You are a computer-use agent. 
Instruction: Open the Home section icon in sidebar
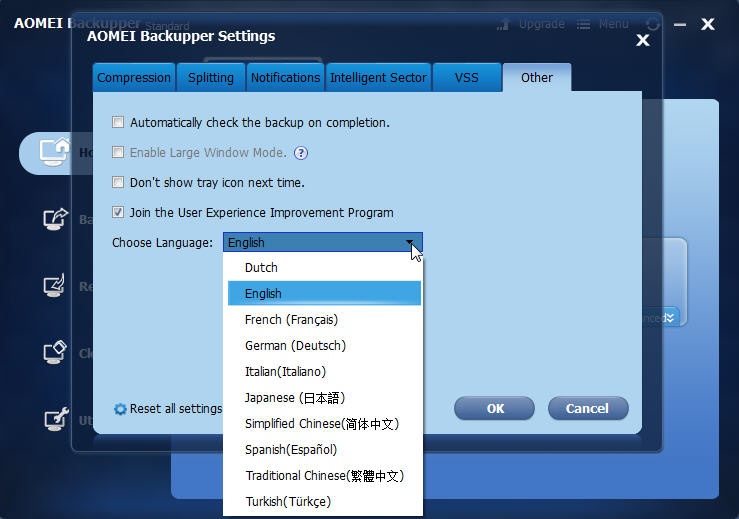point(54,152)
